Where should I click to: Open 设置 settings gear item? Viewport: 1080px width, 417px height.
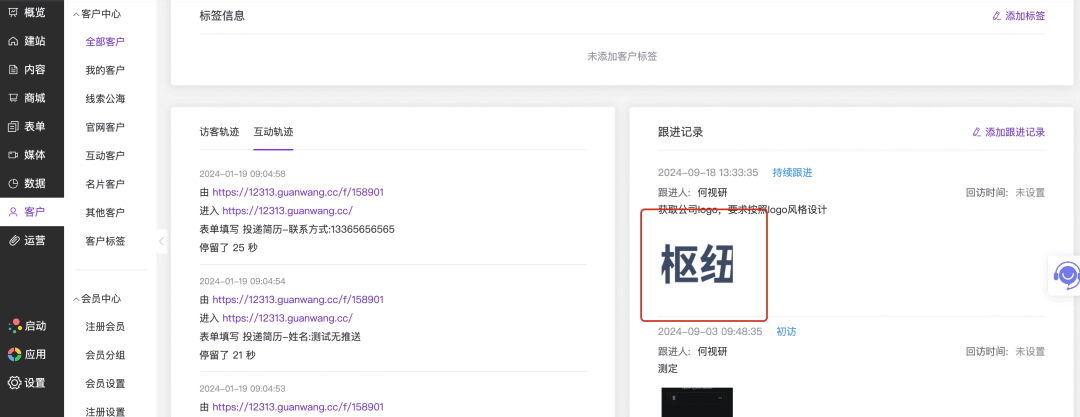28,383
